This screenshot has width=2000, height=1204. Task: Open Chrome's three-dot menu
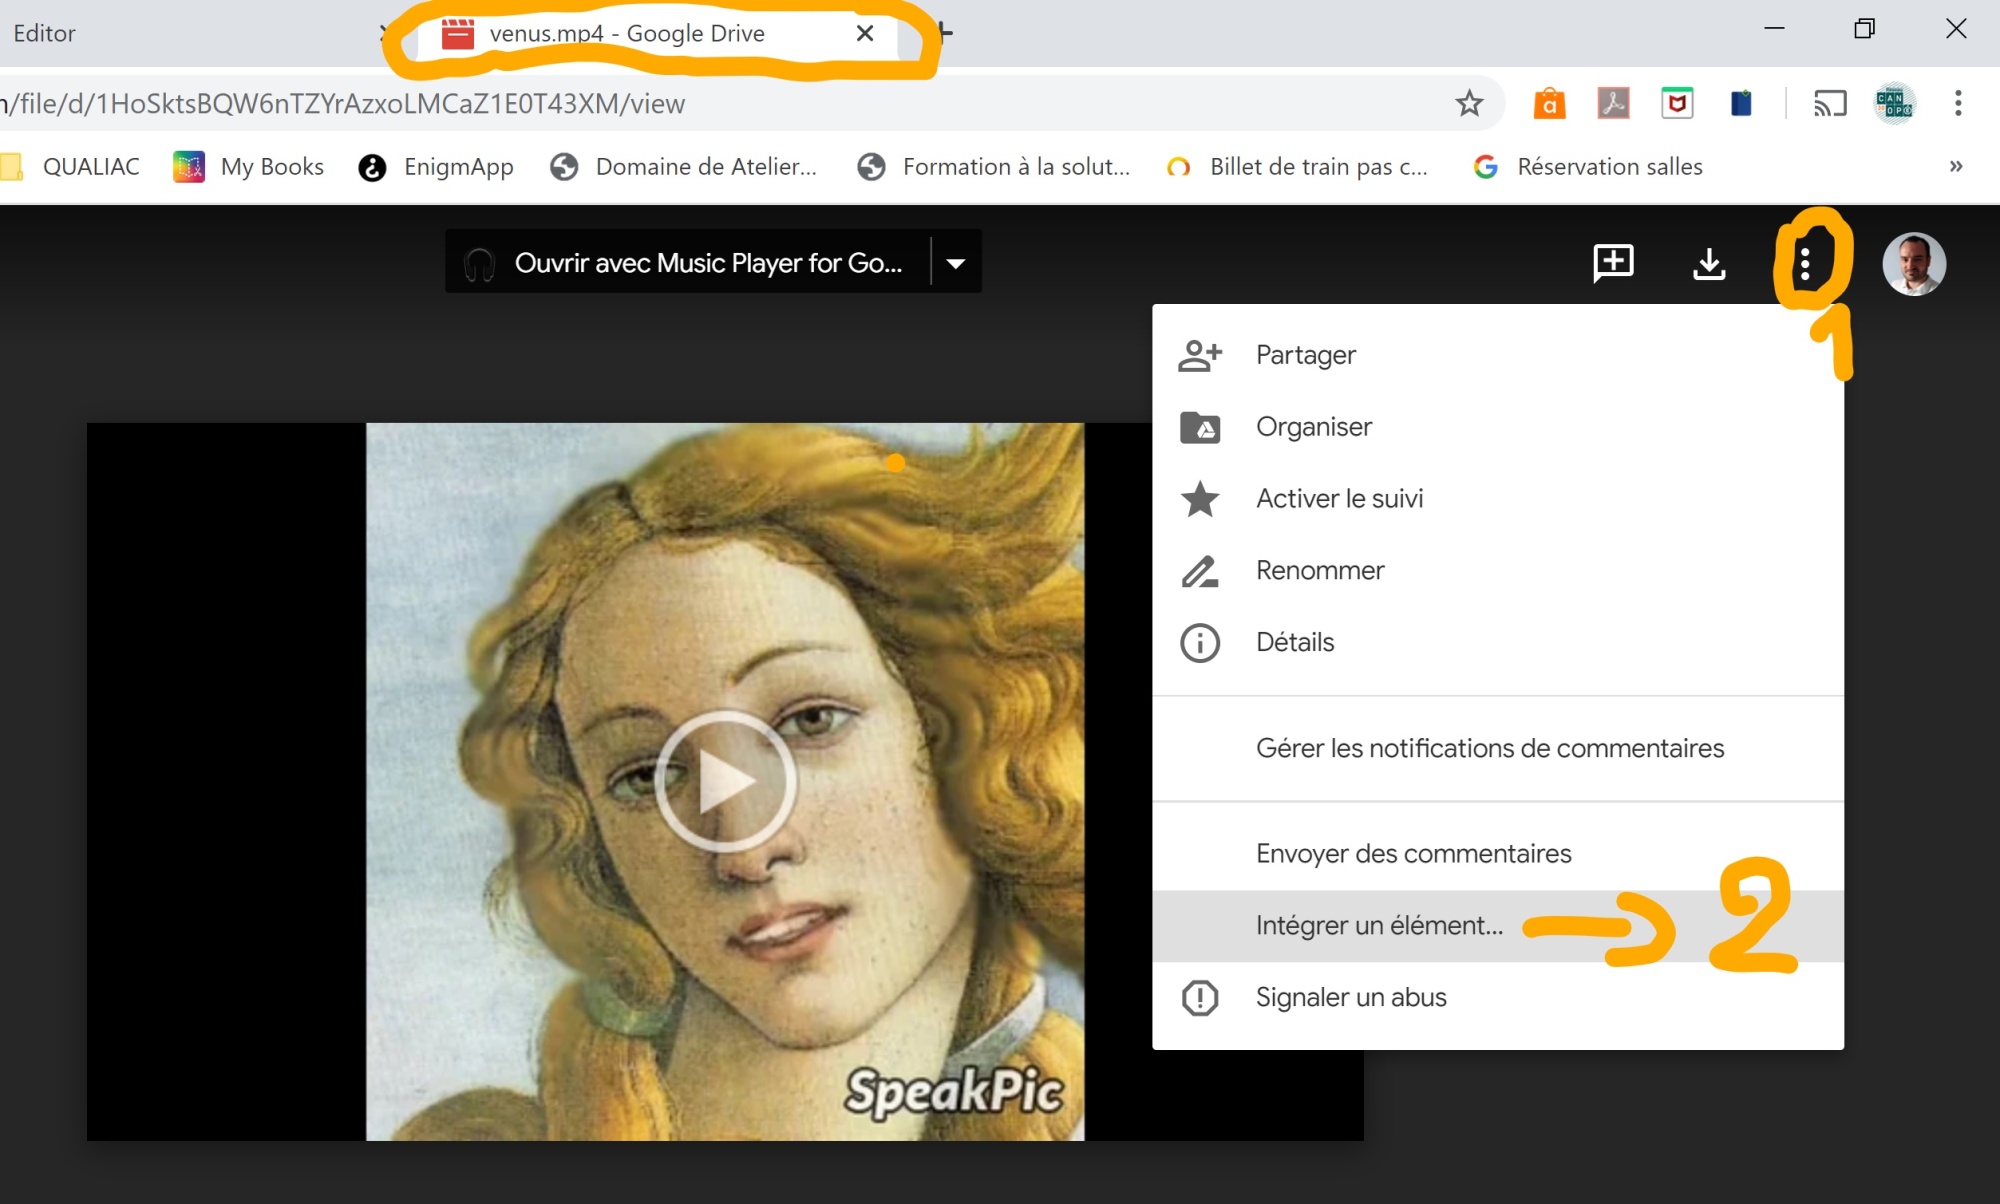[x=1957, y=103]
